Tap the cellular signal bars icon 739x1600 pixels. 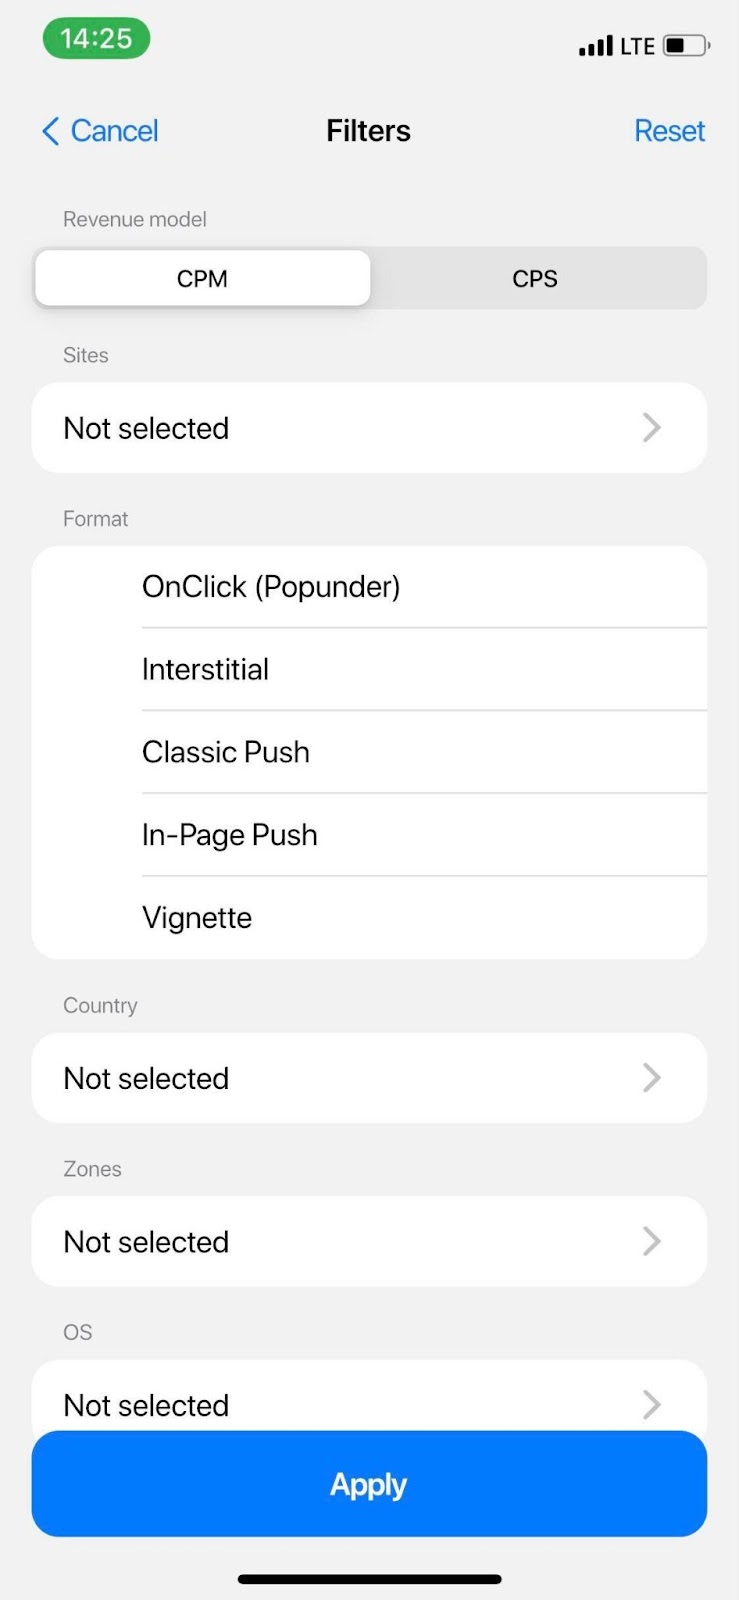point(595,46)
